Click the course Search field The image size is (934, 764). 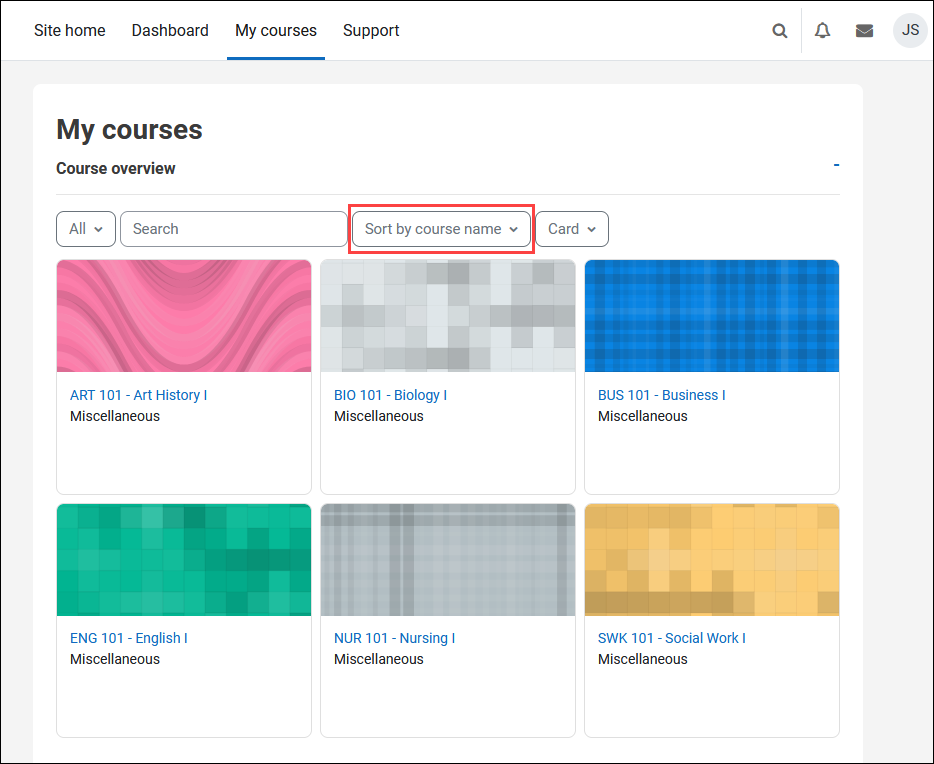(234, 229)
